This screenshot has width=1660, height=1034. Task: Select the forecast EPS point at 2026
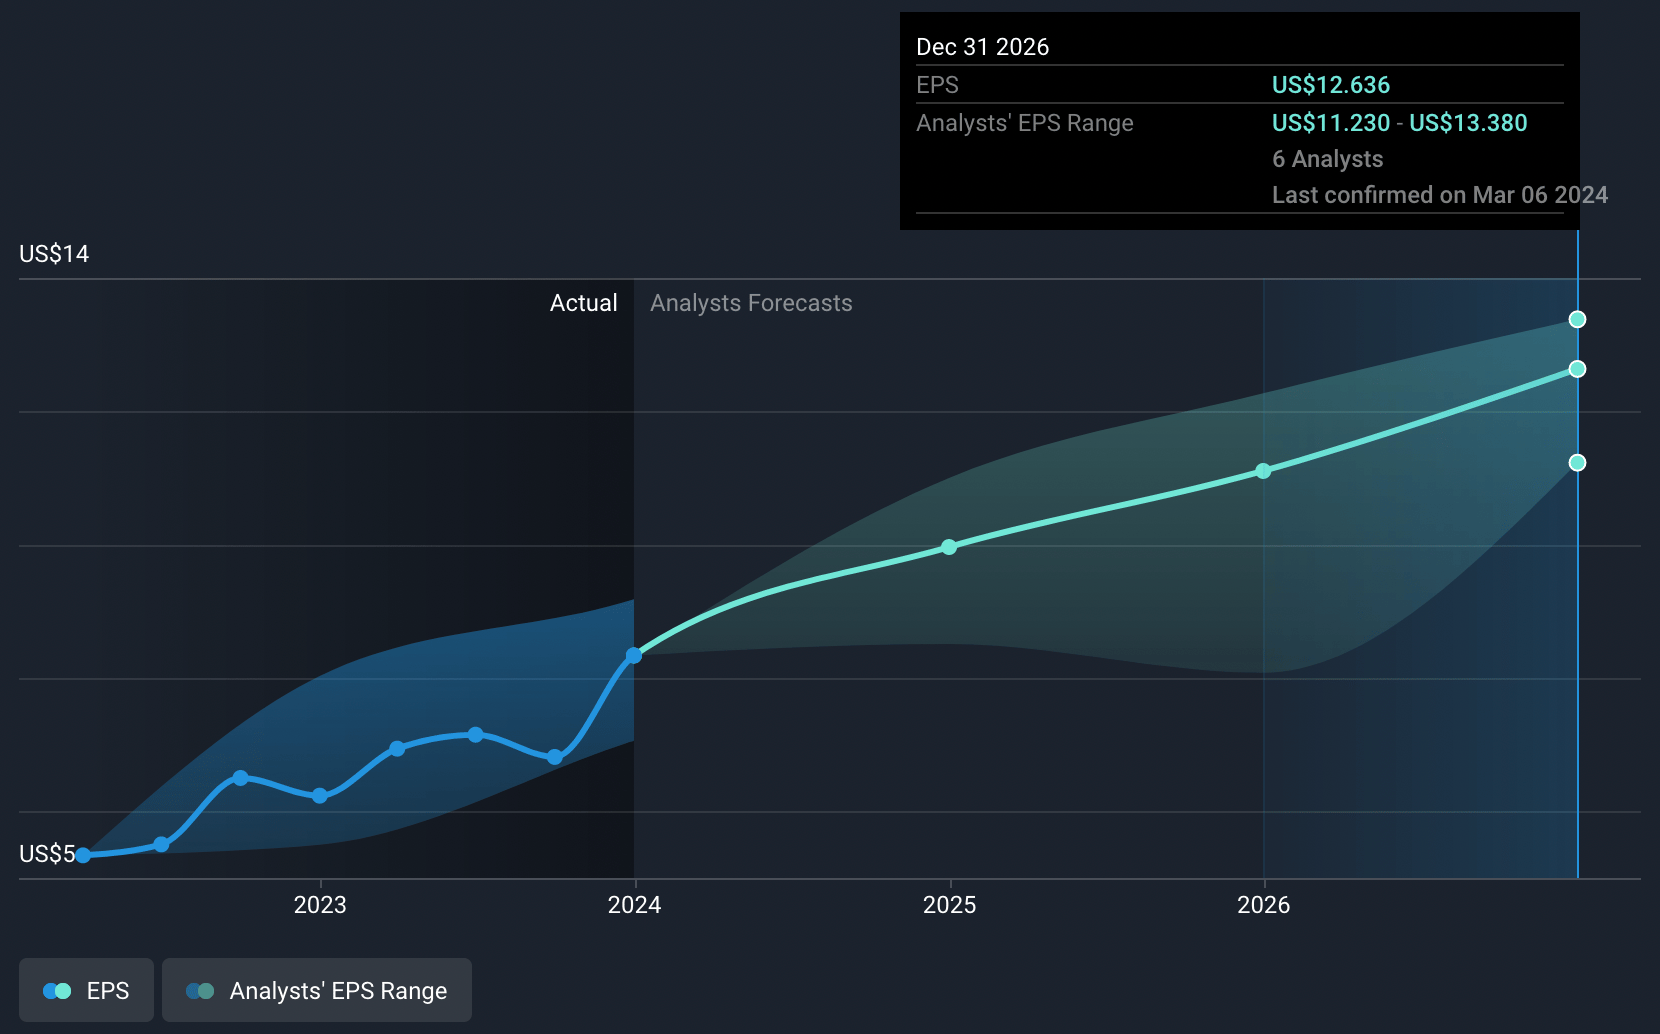[1263, 471]
